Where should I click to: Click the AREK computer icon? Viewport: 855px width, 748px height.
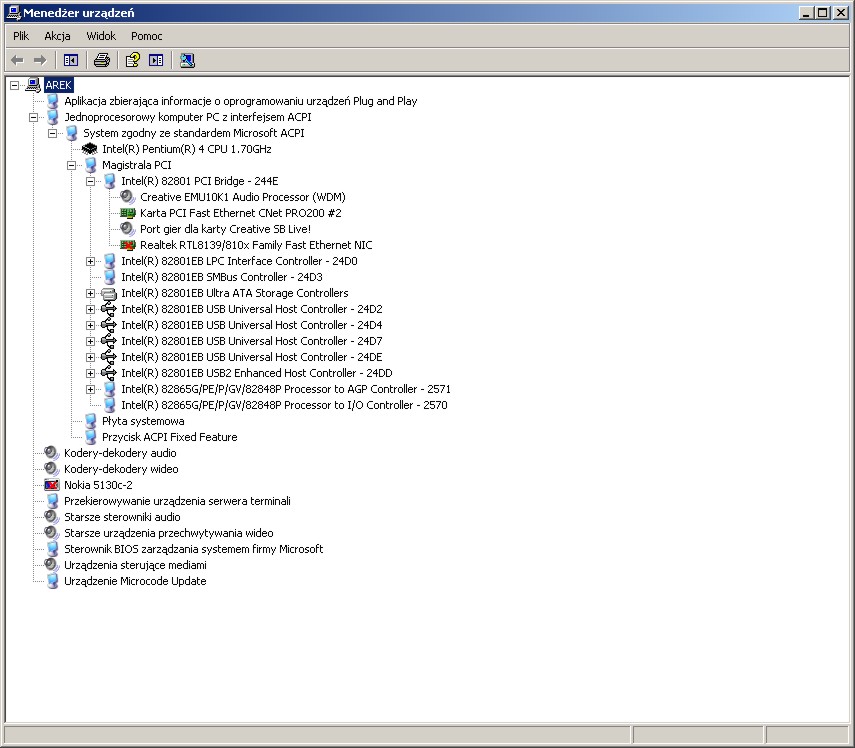point(33,85)
